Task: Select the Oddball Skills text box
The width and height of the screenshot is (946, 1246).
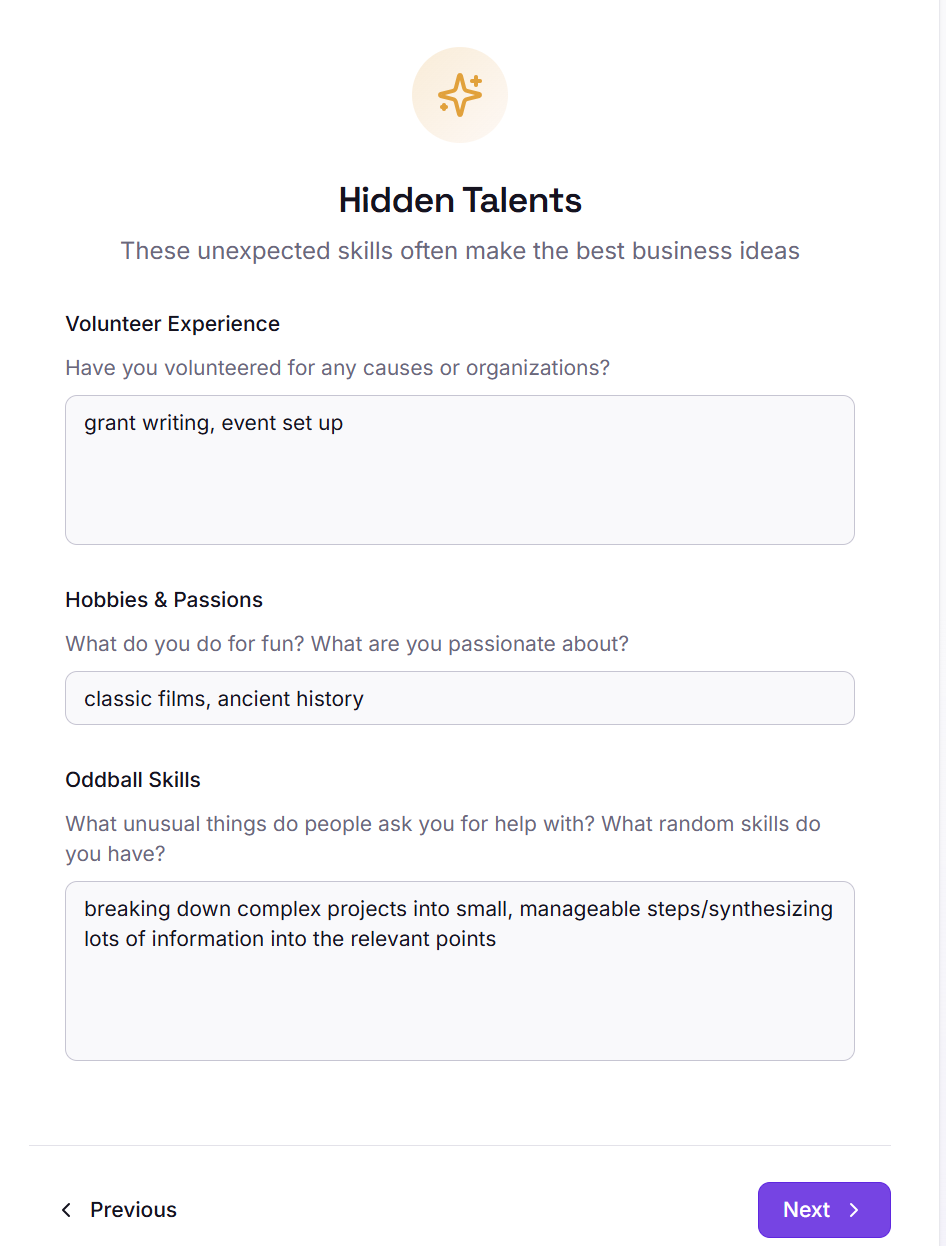Action: tap(459, 970)
